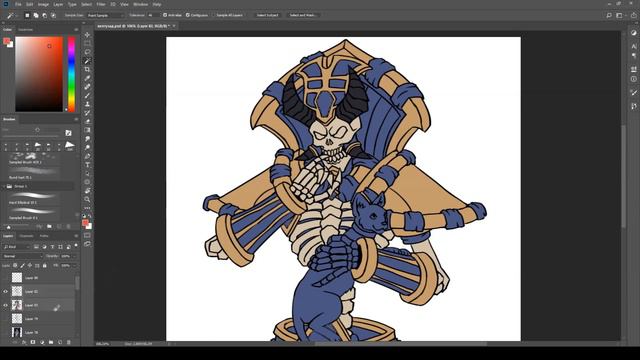Open the search icon in options bar
The height and width of the screenshot is (360, 640).
[x=609, y=15]
